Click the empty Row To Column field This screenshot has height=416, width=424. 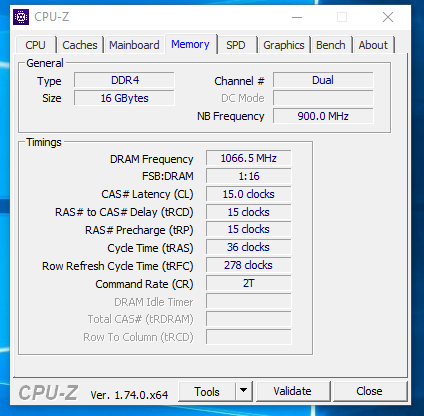tap(249, 337)
